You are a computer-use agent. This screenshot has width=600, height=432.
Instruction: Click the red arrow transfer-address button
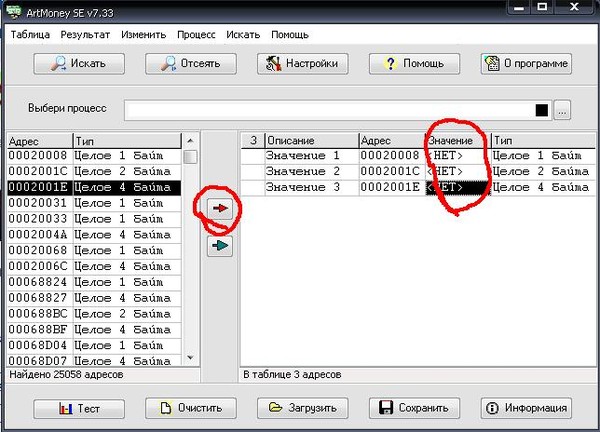click(x=220, y=209)
